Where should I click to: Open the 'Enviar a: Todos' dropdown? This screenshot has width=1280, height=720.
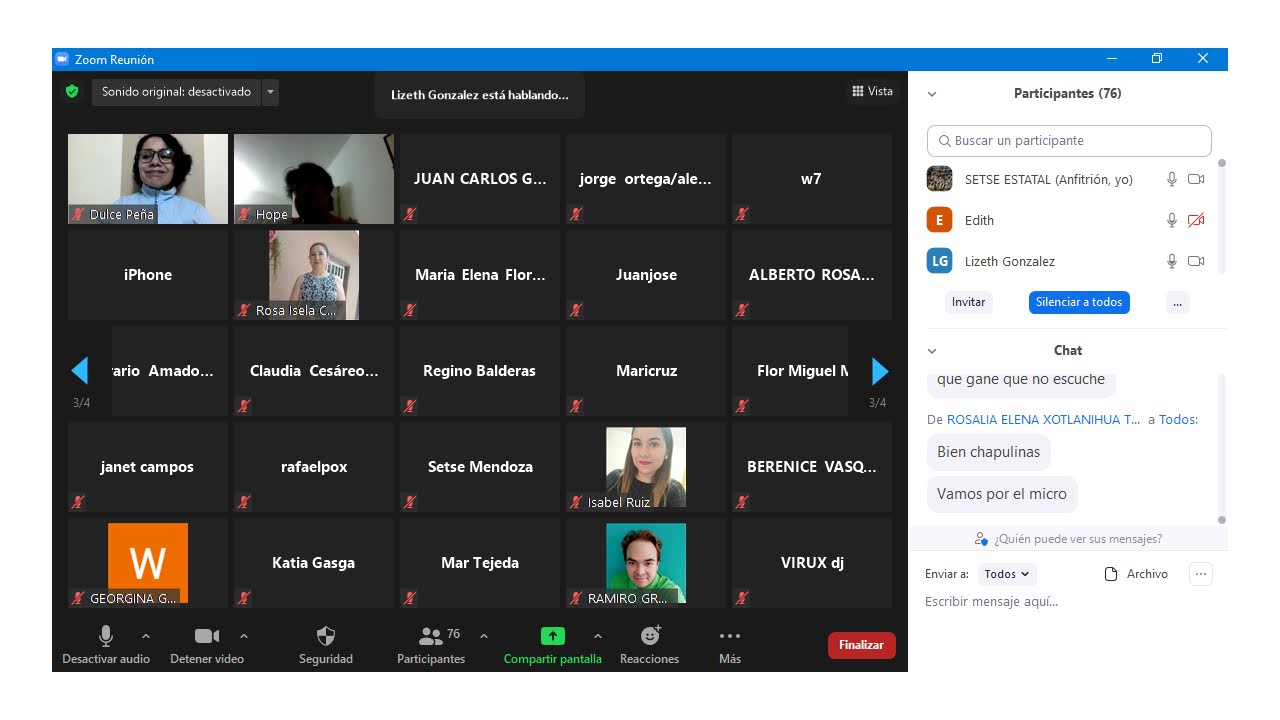1007,574
